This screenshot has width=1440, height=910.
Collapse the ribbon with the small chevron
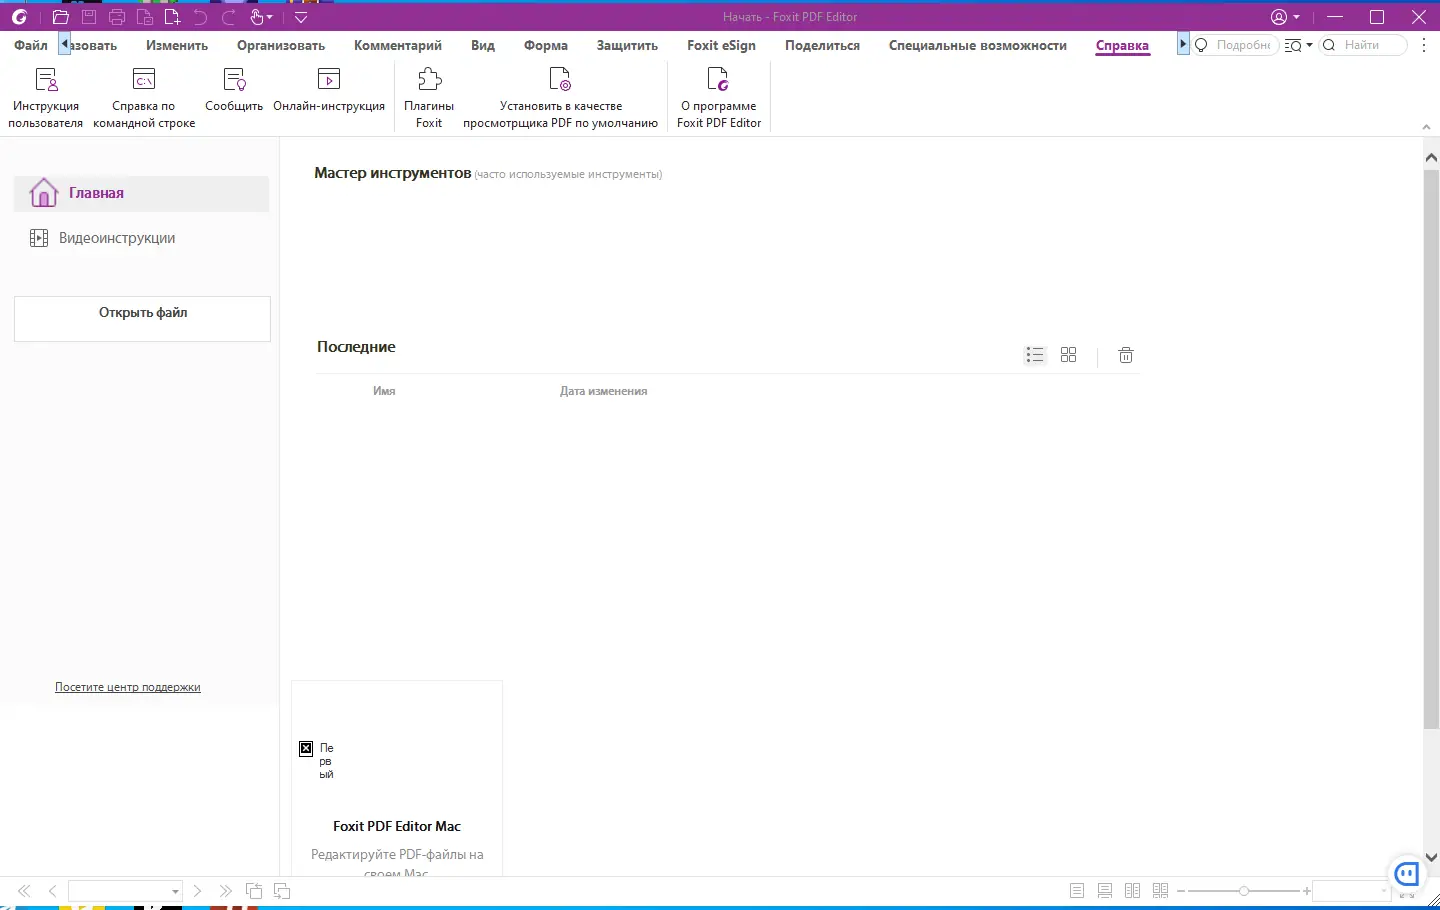(1426, 127)
